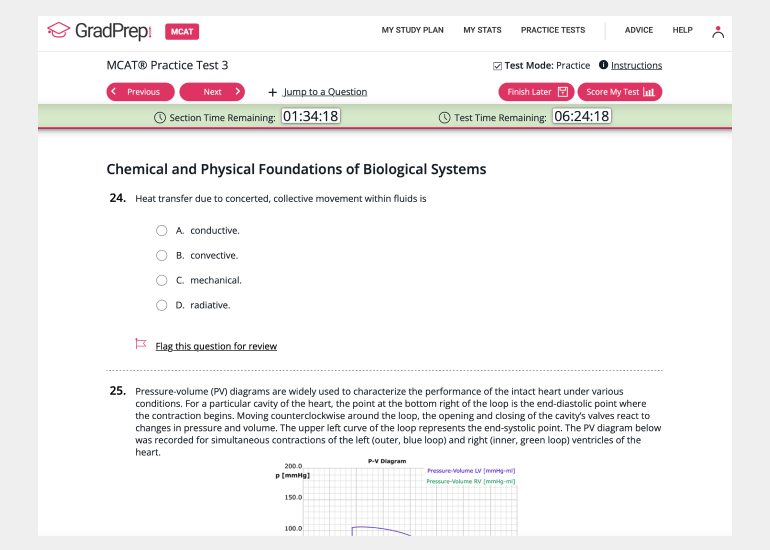Image resolution: width=770 pixels, height=550 pixels.
Task: Pick answer D. radiative
Action: pyautogui.click(x=161, y=305)
